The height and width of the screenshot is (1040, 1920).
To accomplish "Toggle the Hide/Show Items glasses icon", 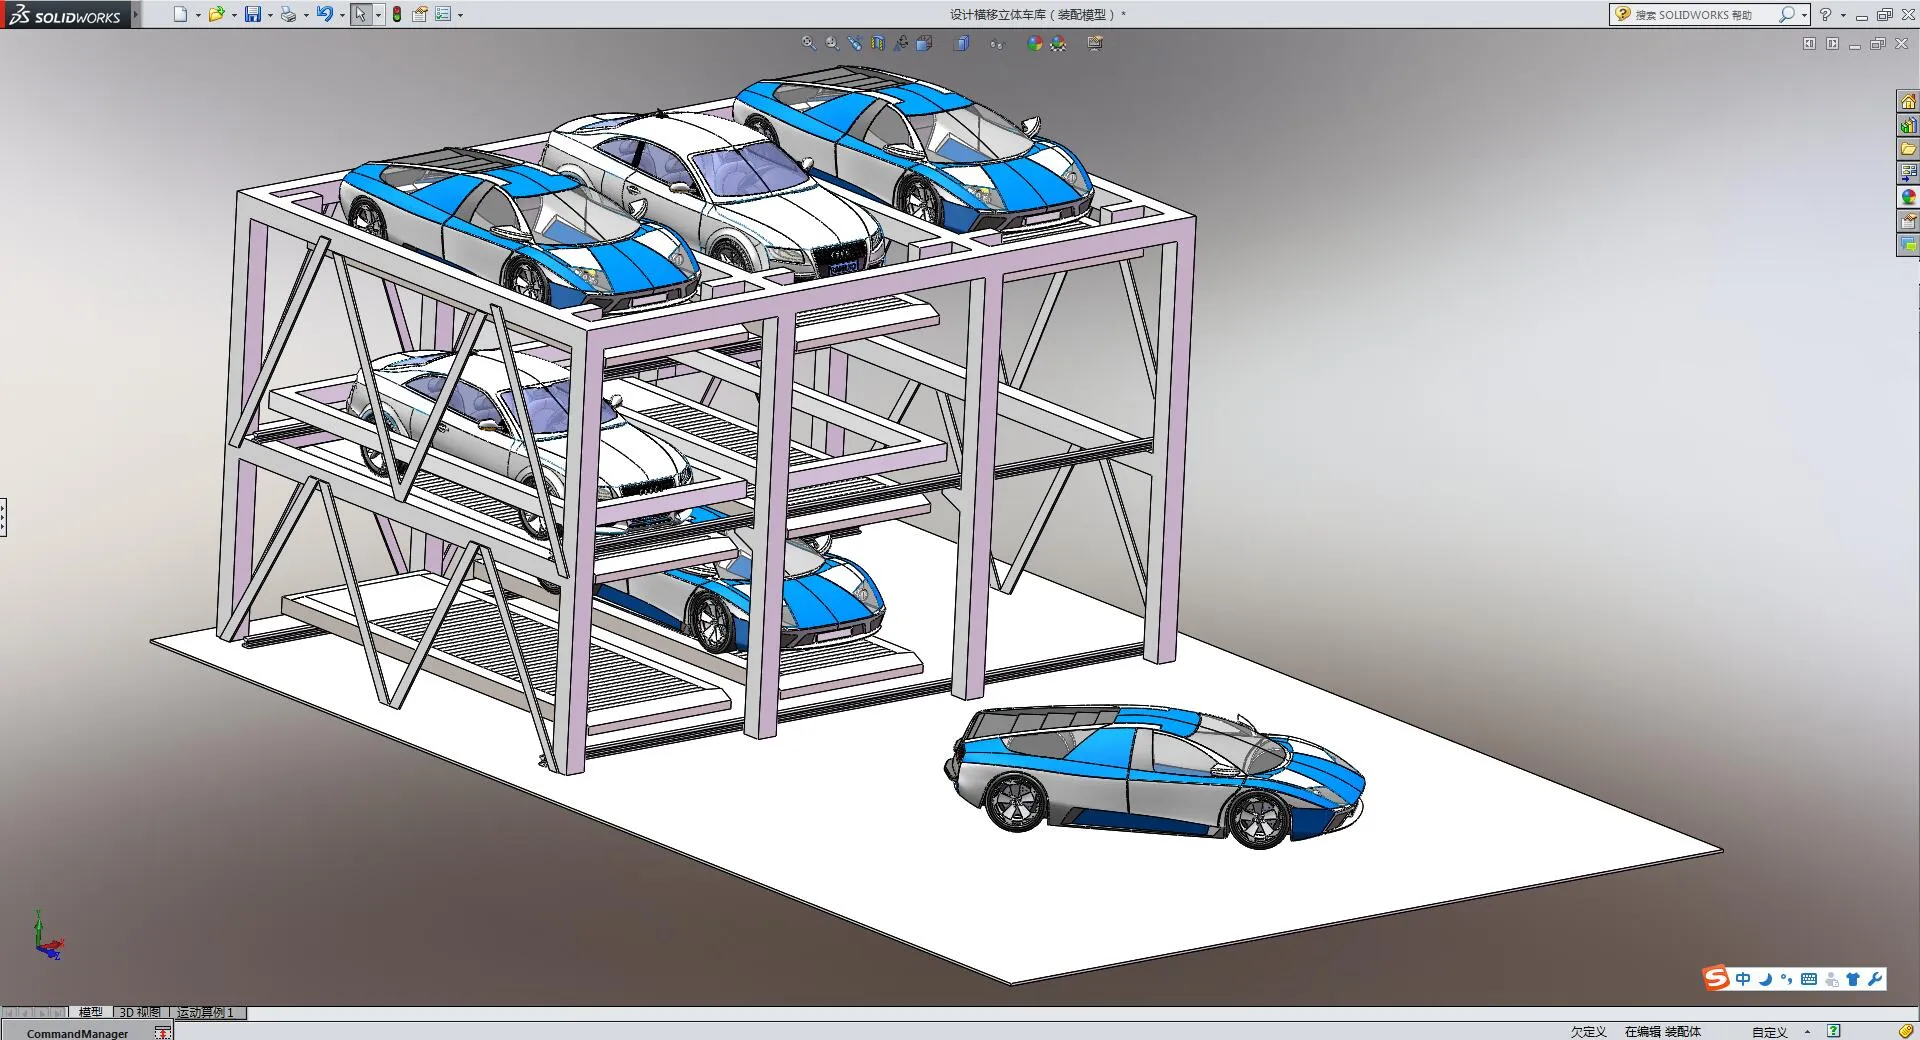I will [996, 44].
